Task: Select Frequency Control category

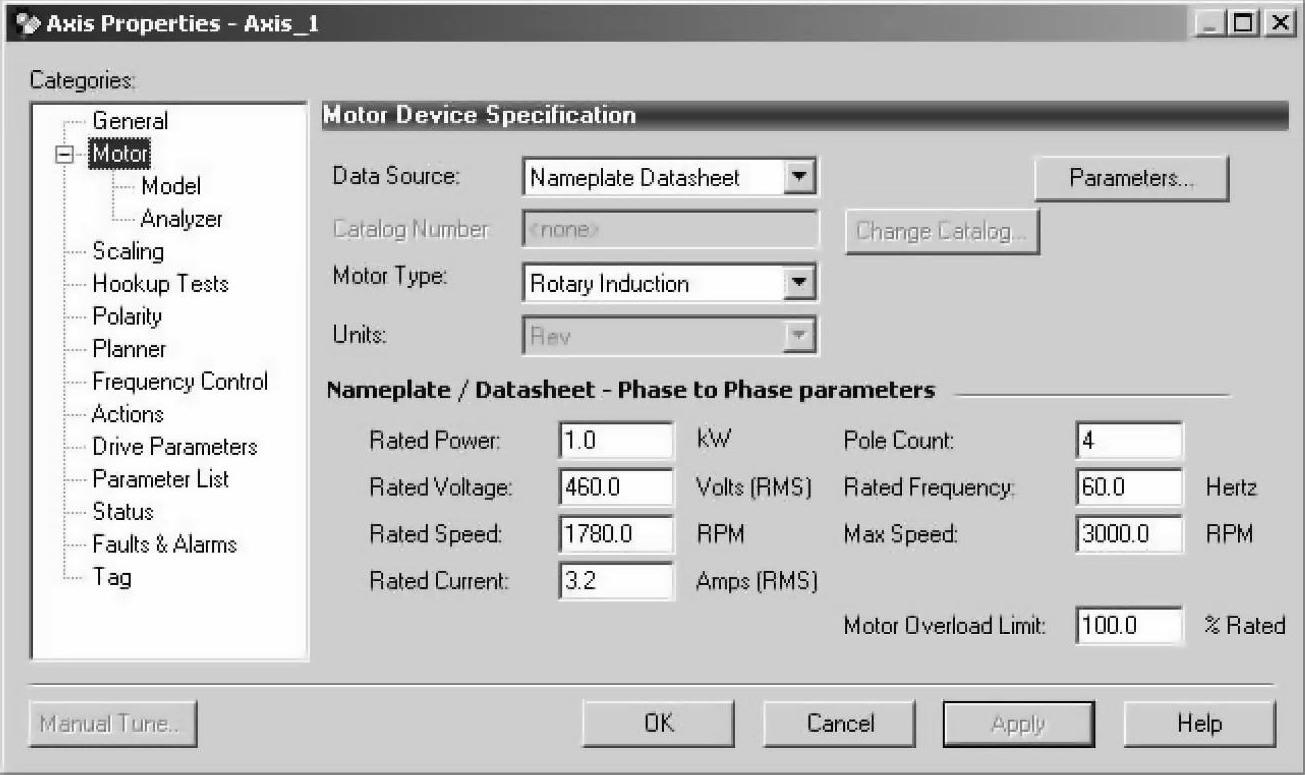Action: pos(180,381)
